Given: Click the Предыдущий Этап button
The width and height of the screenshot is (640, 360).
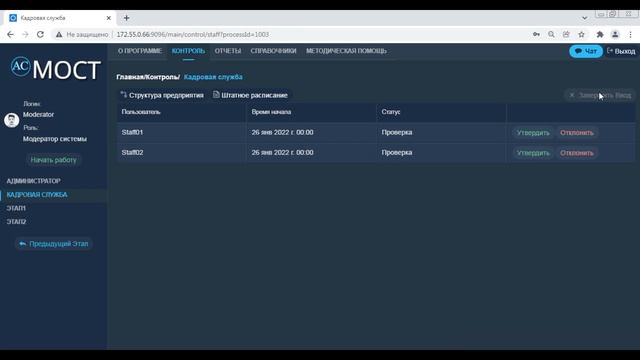Looking at the screenshot, I should pyautogui.click(x=53, y=244).
